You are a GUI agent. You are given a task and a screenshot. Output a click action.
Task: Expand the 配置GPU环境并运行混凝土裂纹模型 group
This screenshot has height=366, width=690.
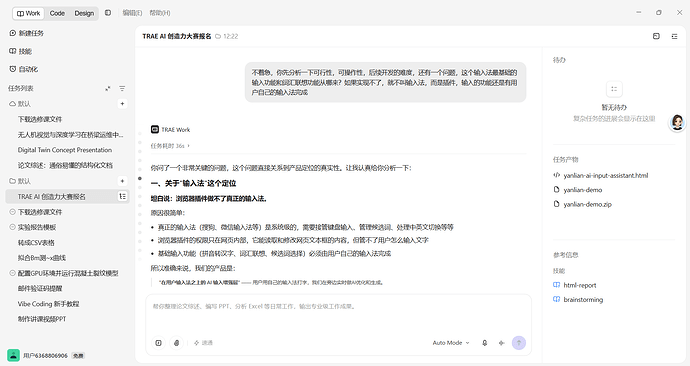(12, 273)
